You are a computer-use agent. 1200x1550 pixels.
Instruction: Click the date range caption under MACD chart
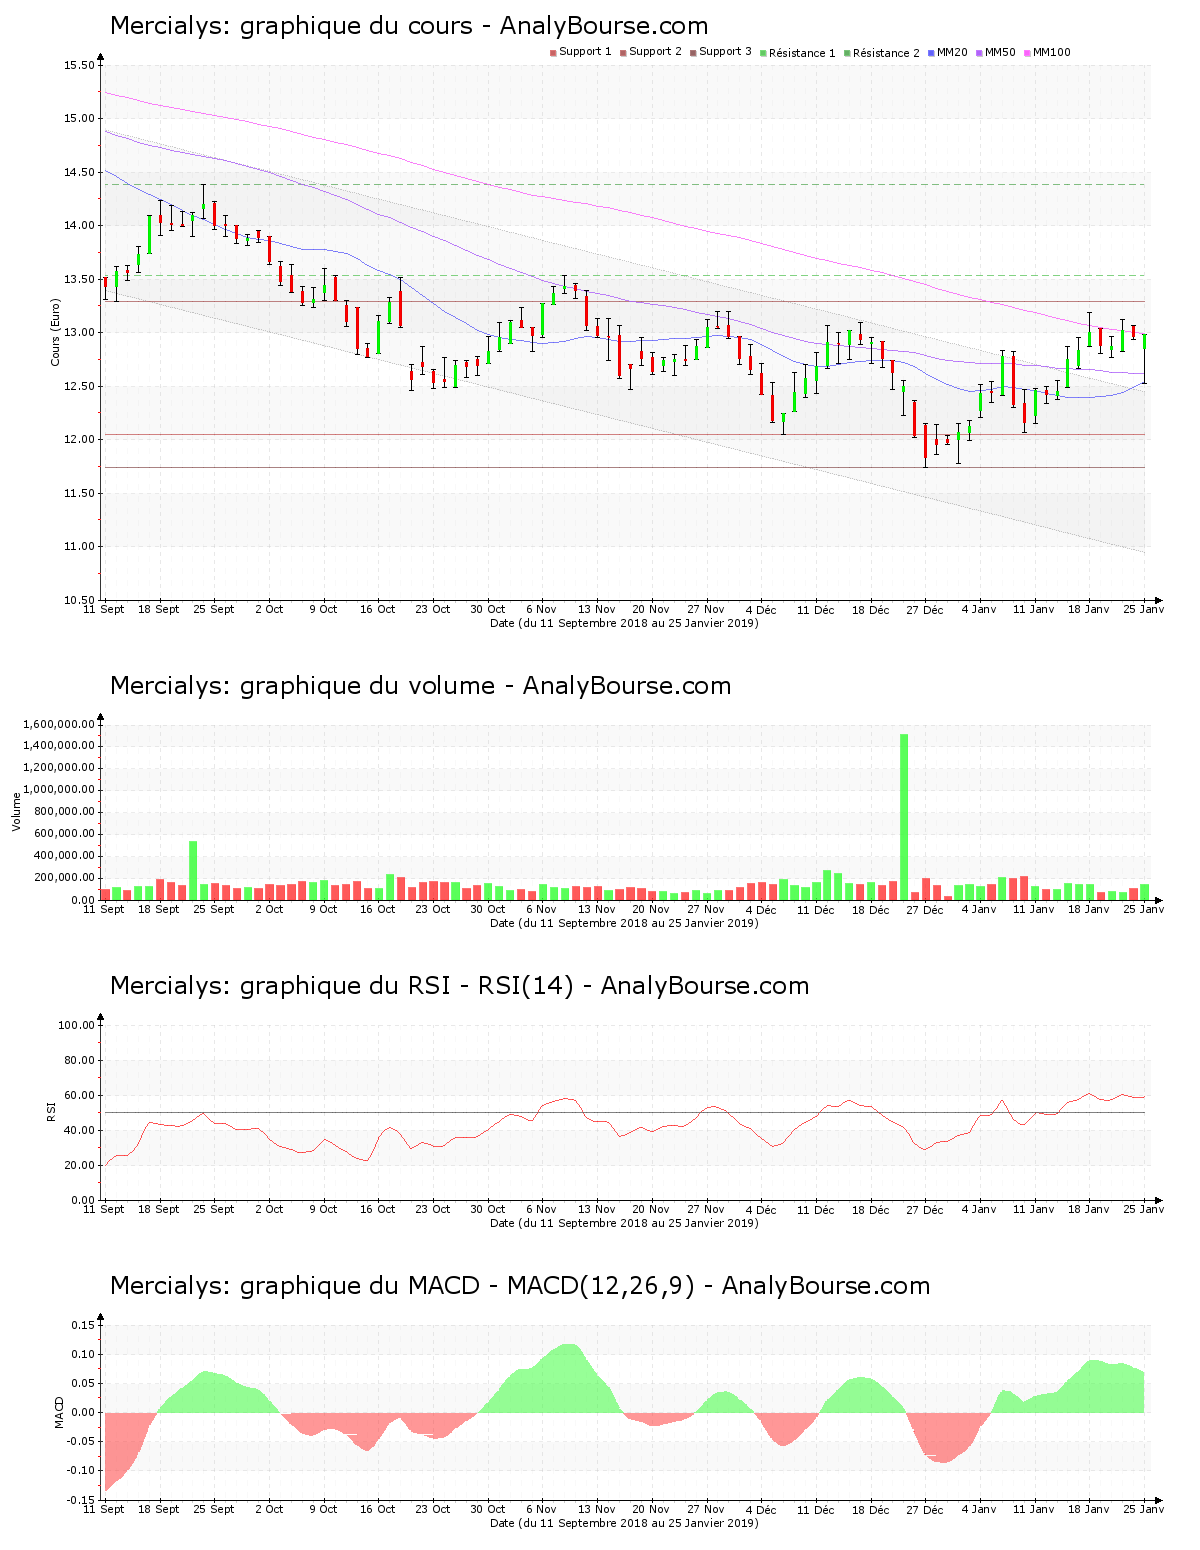[624, 1523]
